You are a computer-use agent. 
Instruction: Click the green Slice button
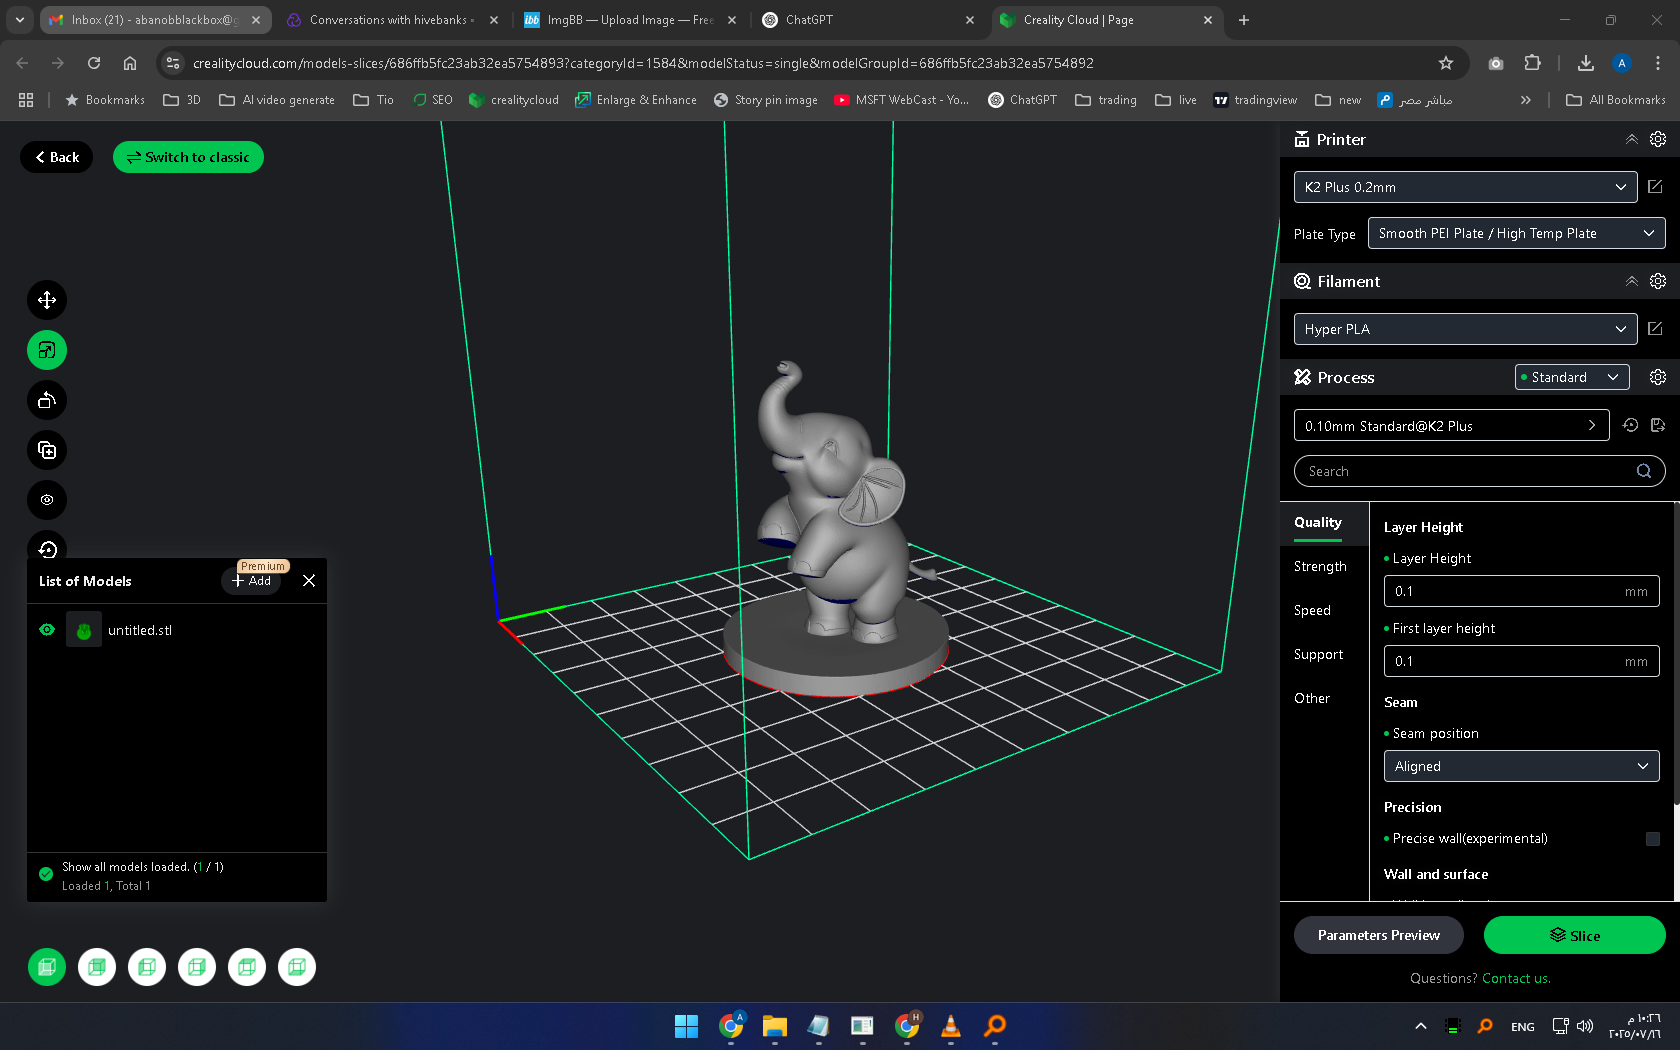pos(1575,935)
